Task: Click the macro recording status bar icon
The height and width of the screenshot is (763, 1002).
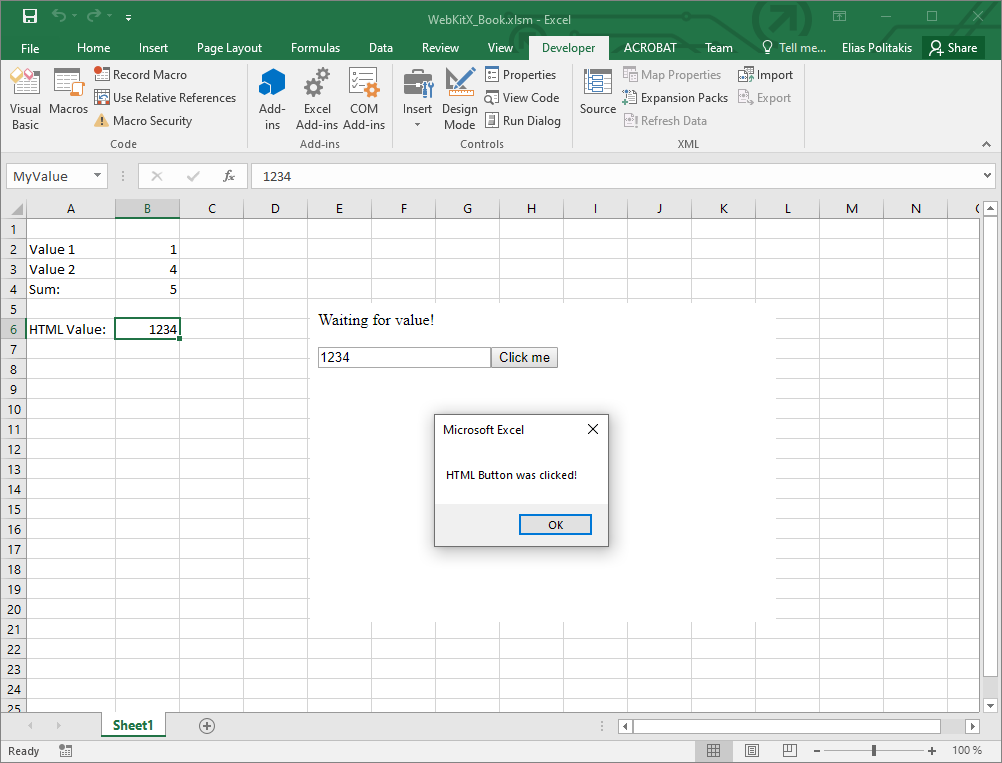Action: [65, 751]
